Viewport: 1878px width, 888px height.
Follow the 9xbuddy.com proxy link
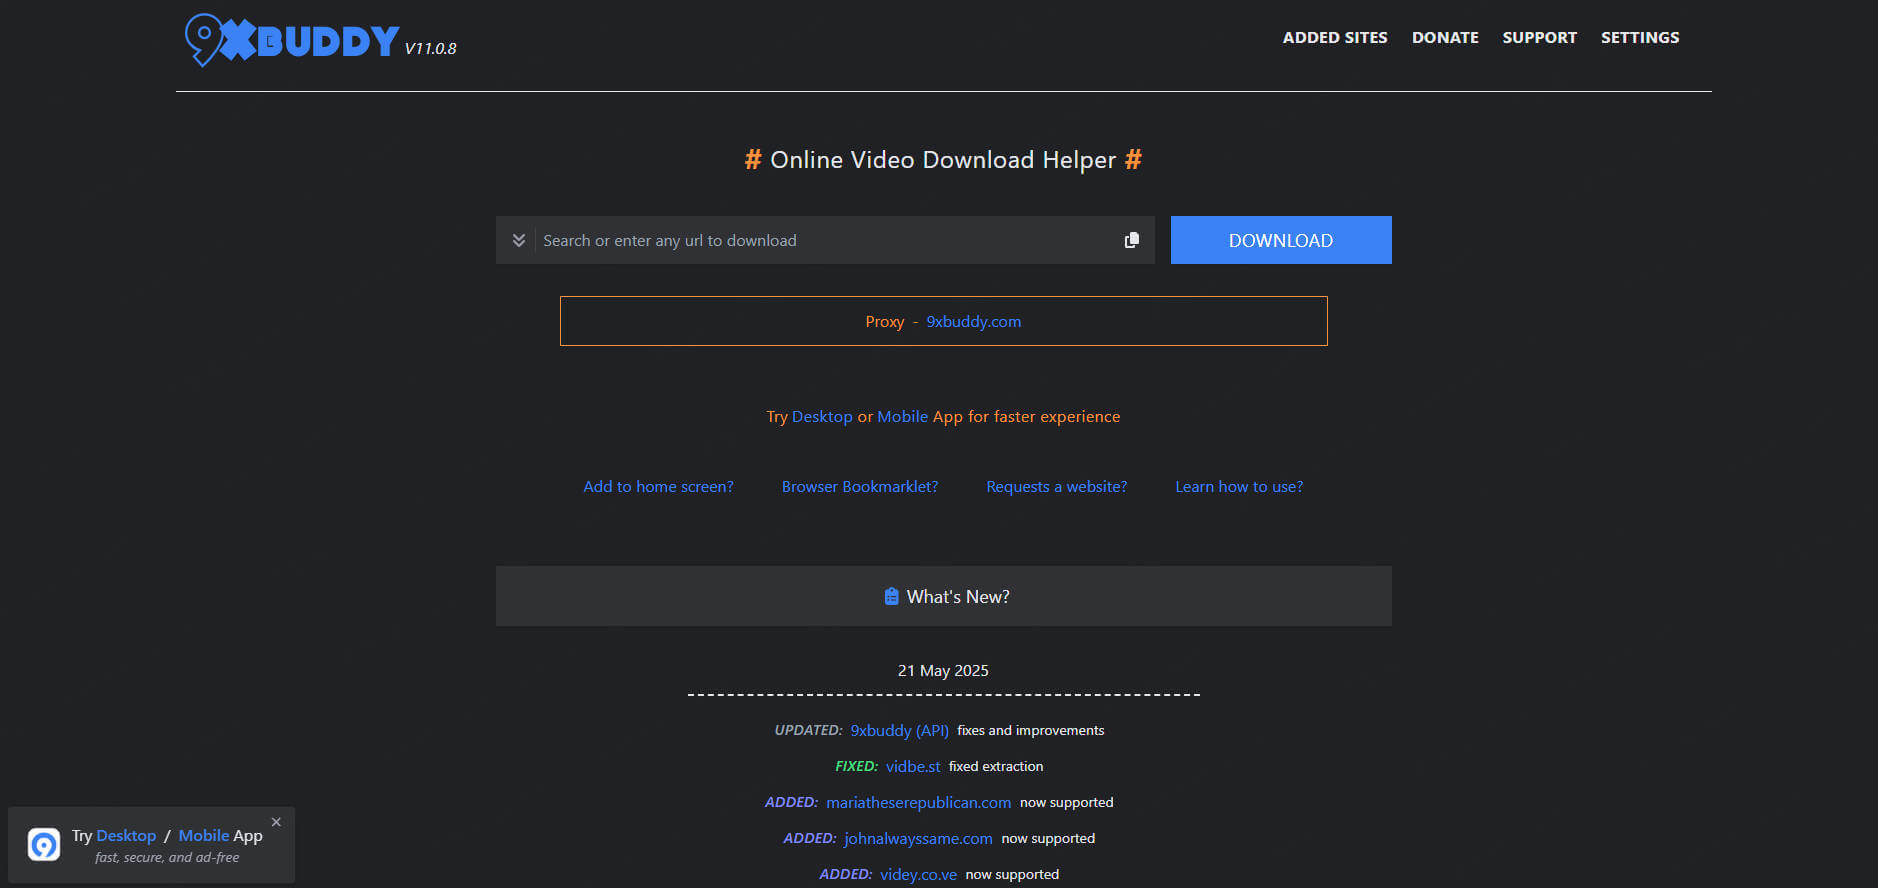973,322
